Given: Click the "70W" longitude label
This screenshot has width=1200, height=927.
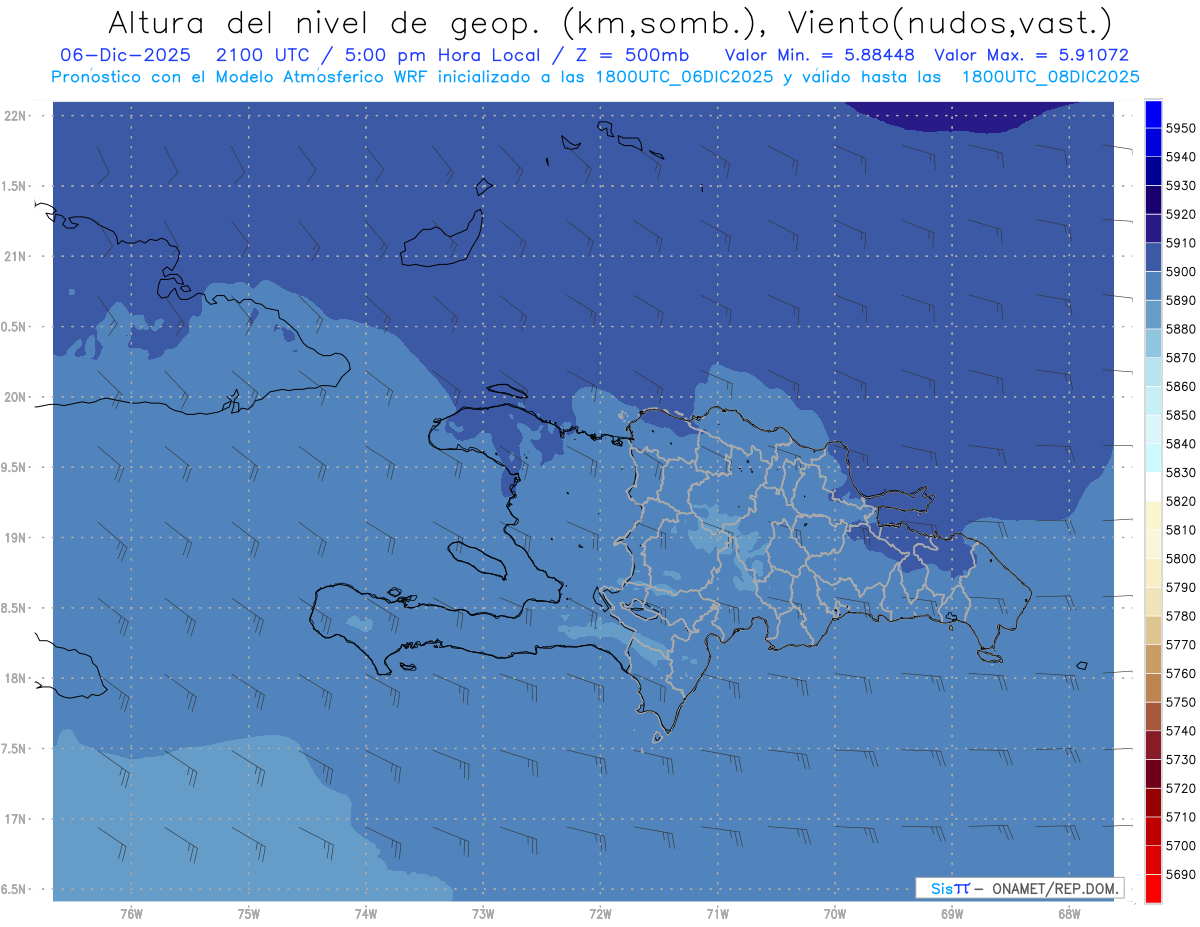Looking at the screenshot, I should (835, 914).
